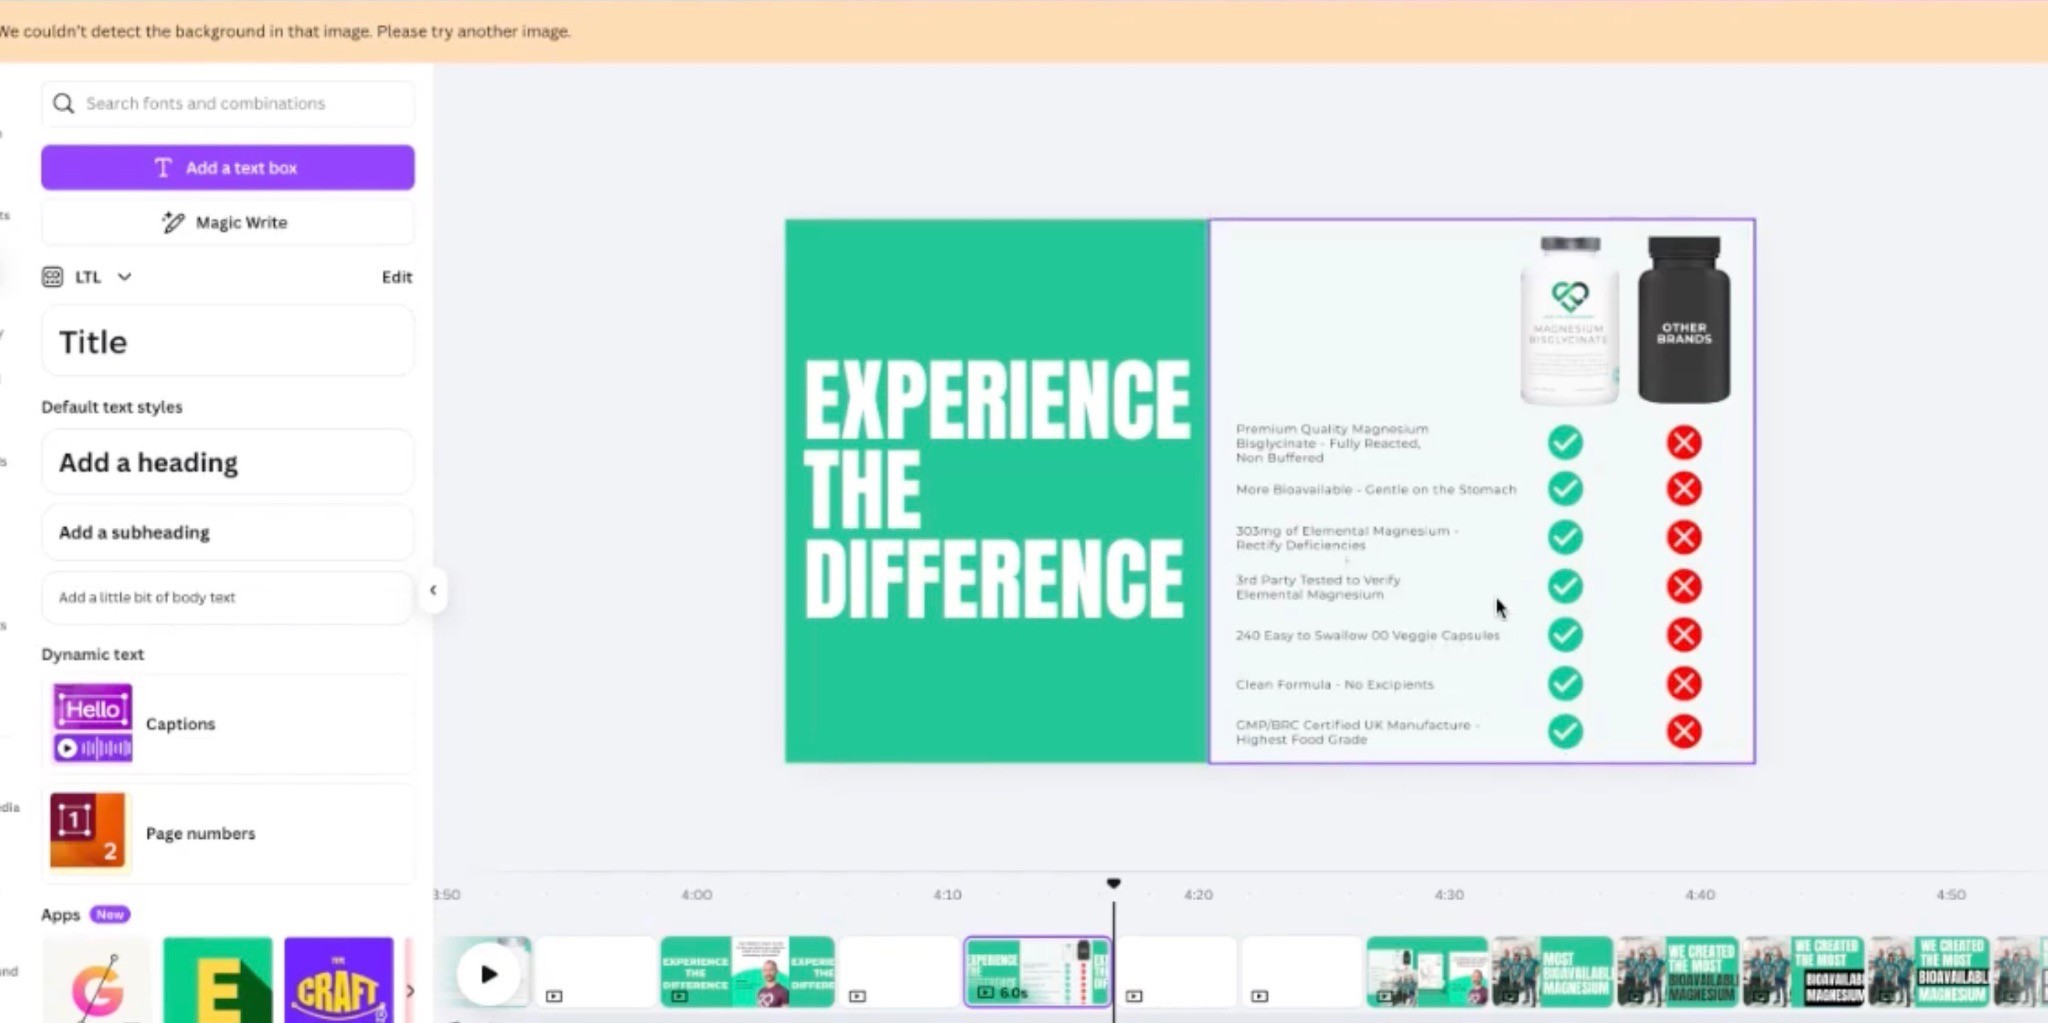Click the black Other Brands bottle image
The width and height of the screenshot is (2048, 1023).
[x=1684, y=320]
